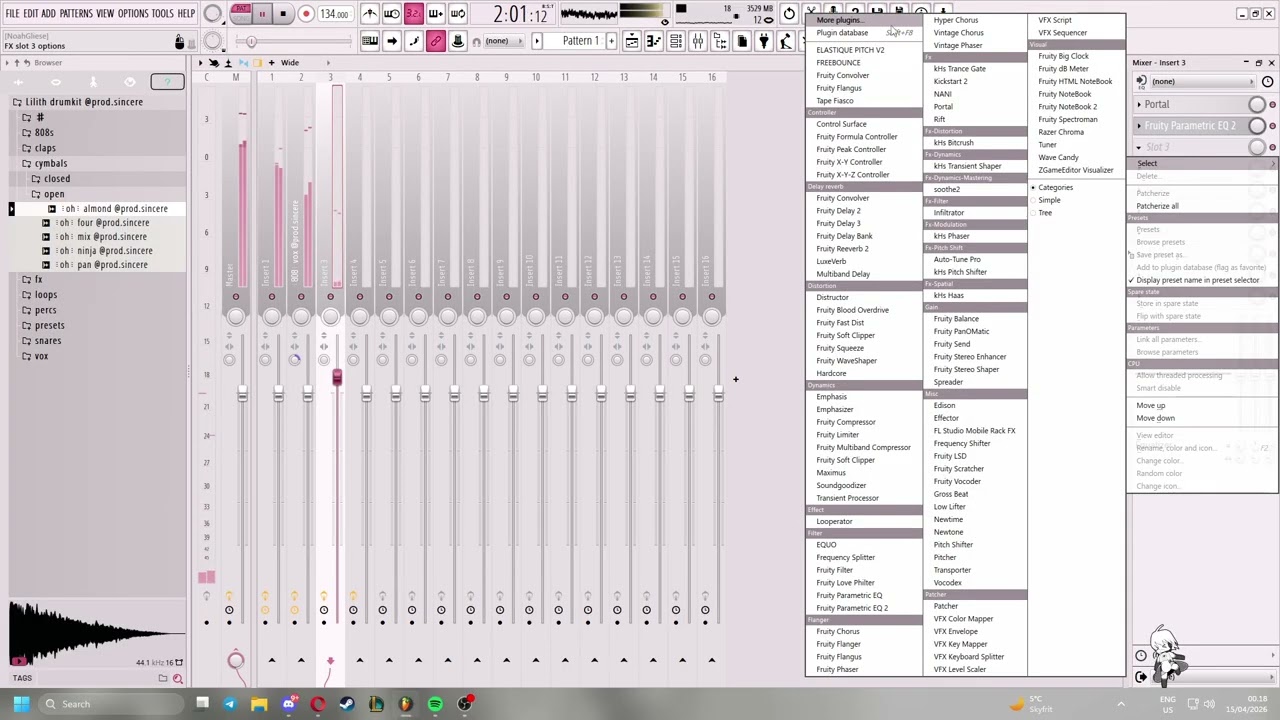Toggle loop recording icon
1280x720 pixels.
[457, 14]
